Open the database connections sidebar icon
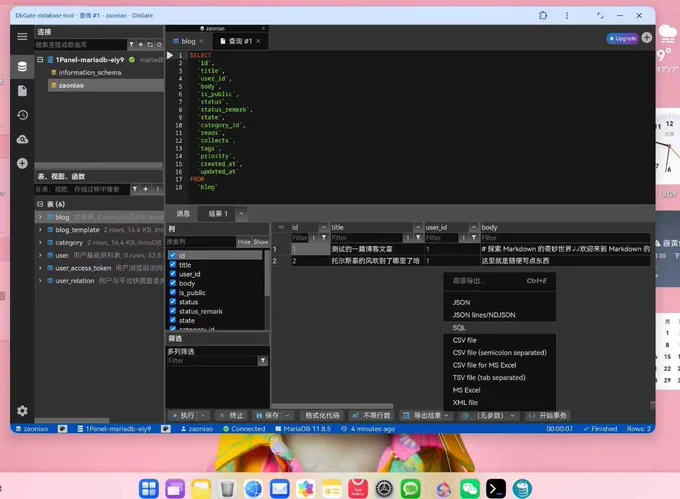Viewport: 680px width, 499px height. click(x=22, y=66)
